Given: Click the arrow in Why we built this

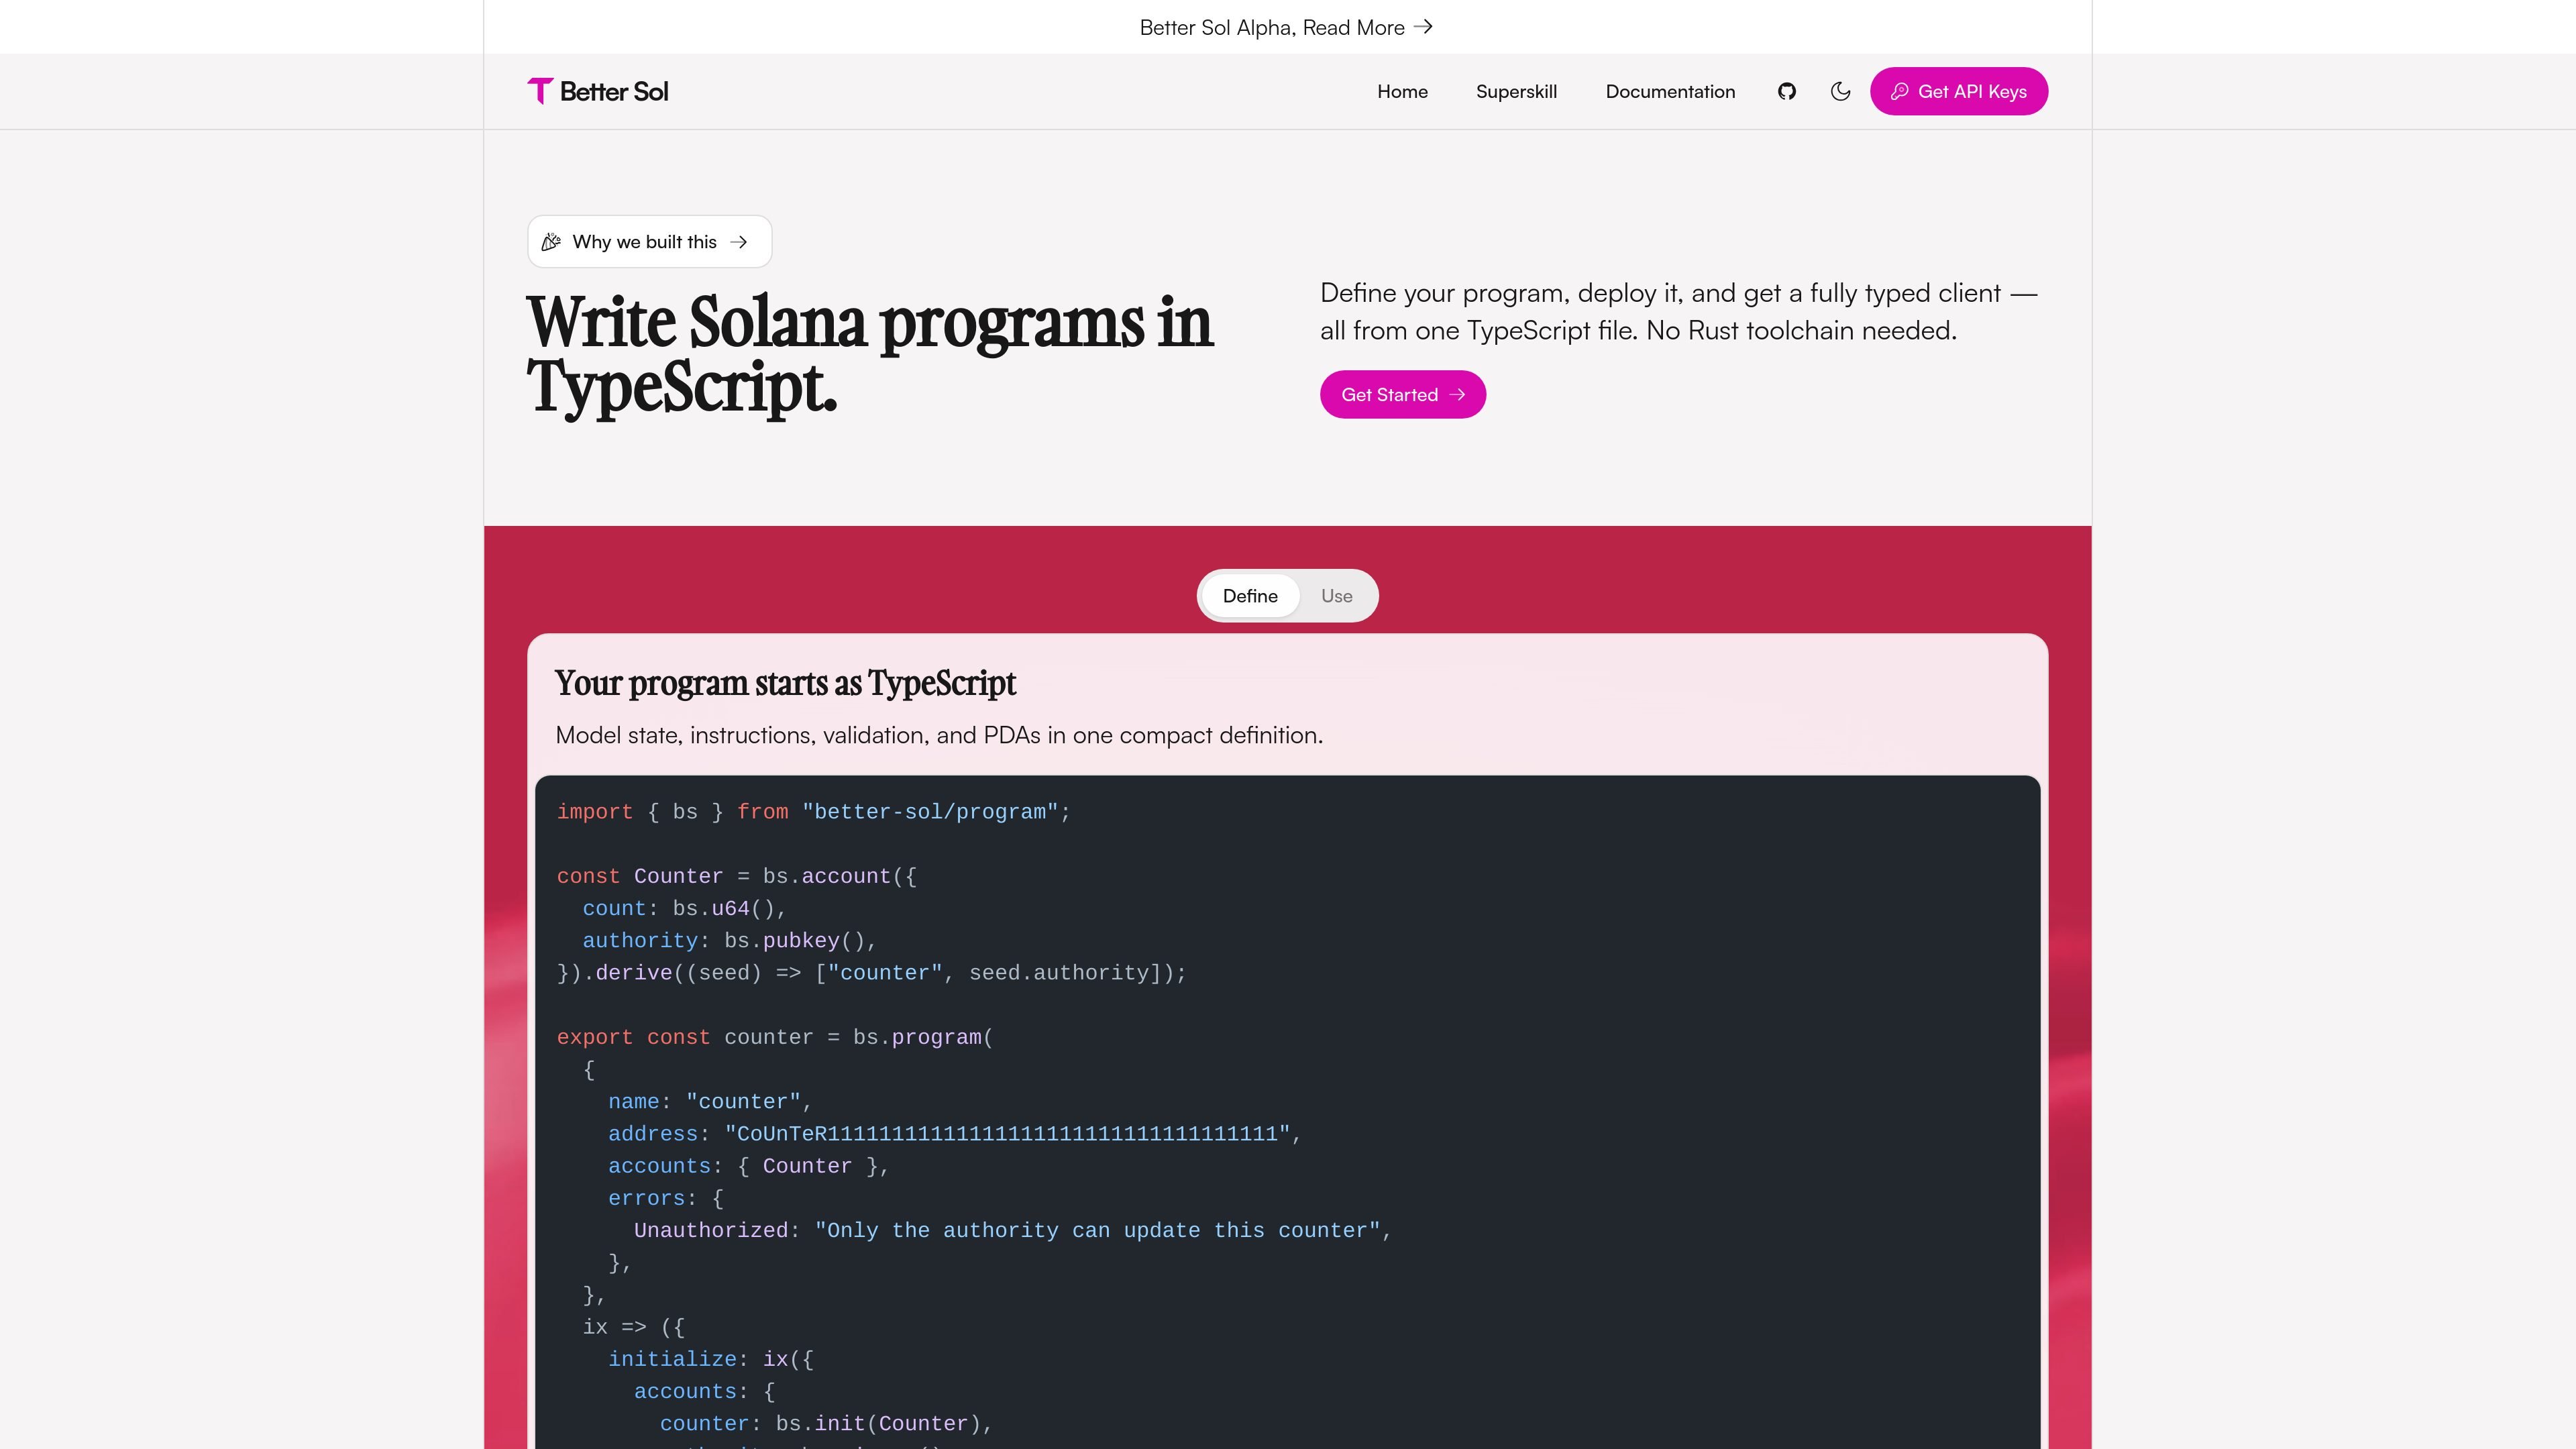Looking at the screenshot, I should pyautogui.click(x=738, y=242).
